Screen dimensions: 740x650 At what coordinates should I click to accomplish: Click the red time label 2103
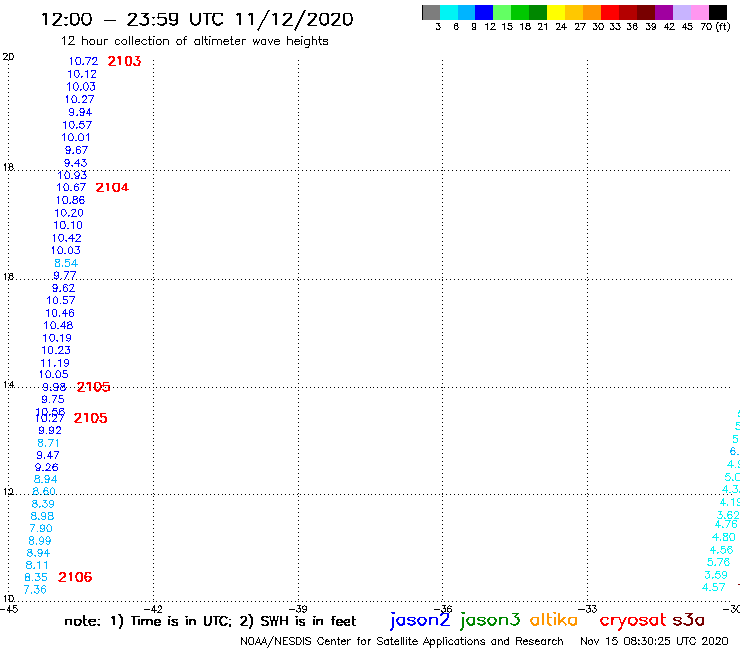[124, 61]
